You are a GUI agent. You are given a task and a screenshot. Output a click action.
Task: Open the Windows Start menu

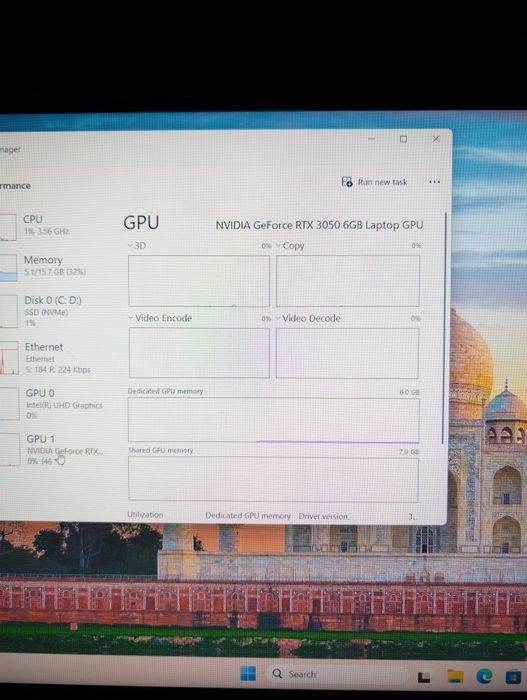(x=248, y=673)
